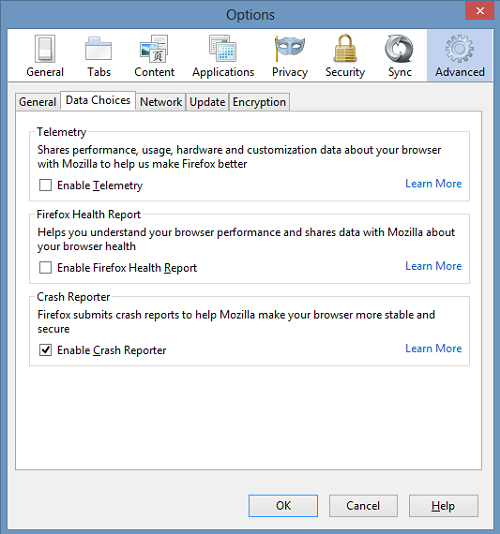Viewport: 500px width, 534px height.
Task: Click Cancel to discard changes
Action: [363, 506]
